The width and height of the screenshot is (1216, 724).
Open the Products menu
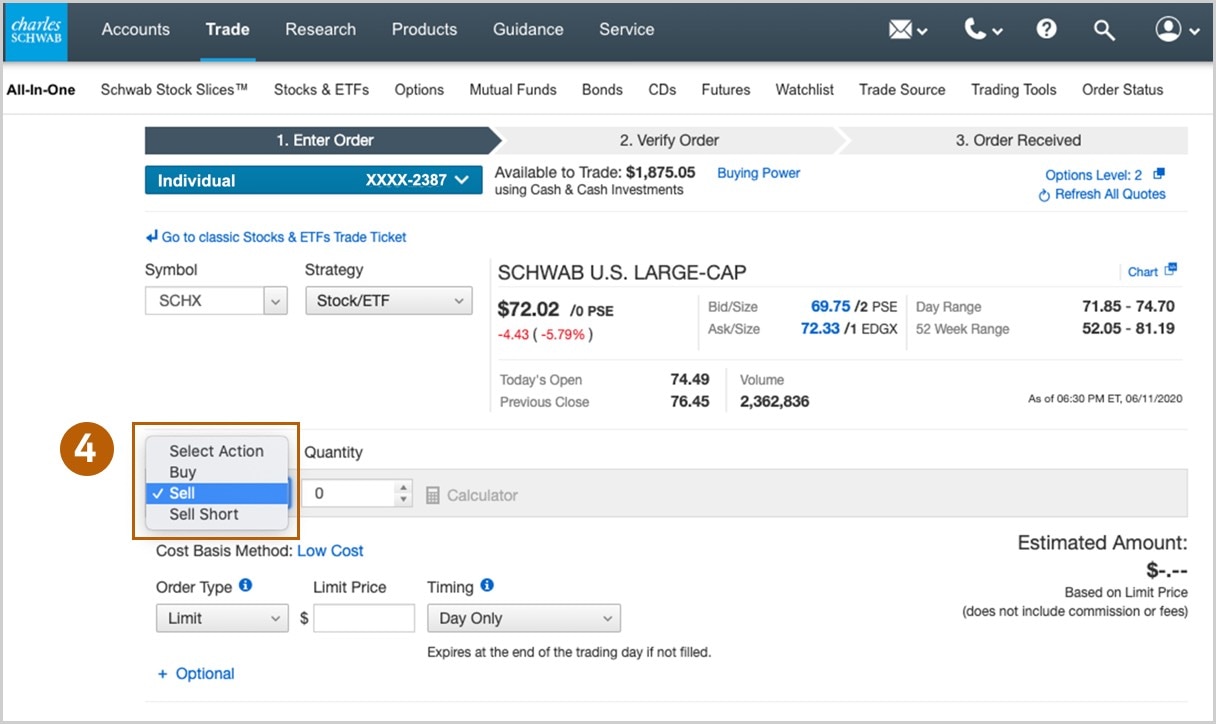point(424,29)
